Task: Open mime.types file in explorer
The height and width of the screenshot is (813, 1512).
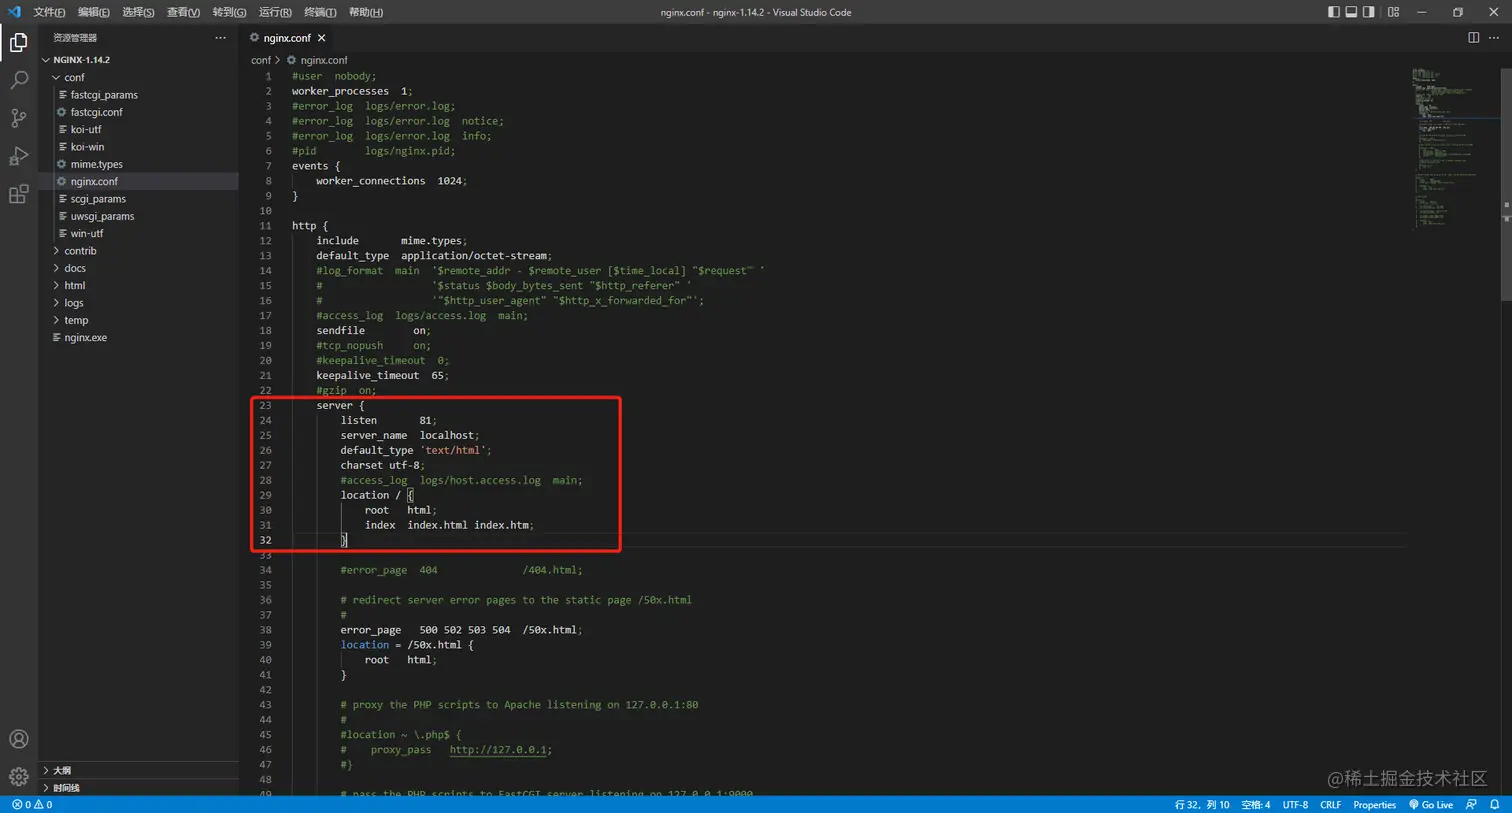Action: (x=96, y=164)
